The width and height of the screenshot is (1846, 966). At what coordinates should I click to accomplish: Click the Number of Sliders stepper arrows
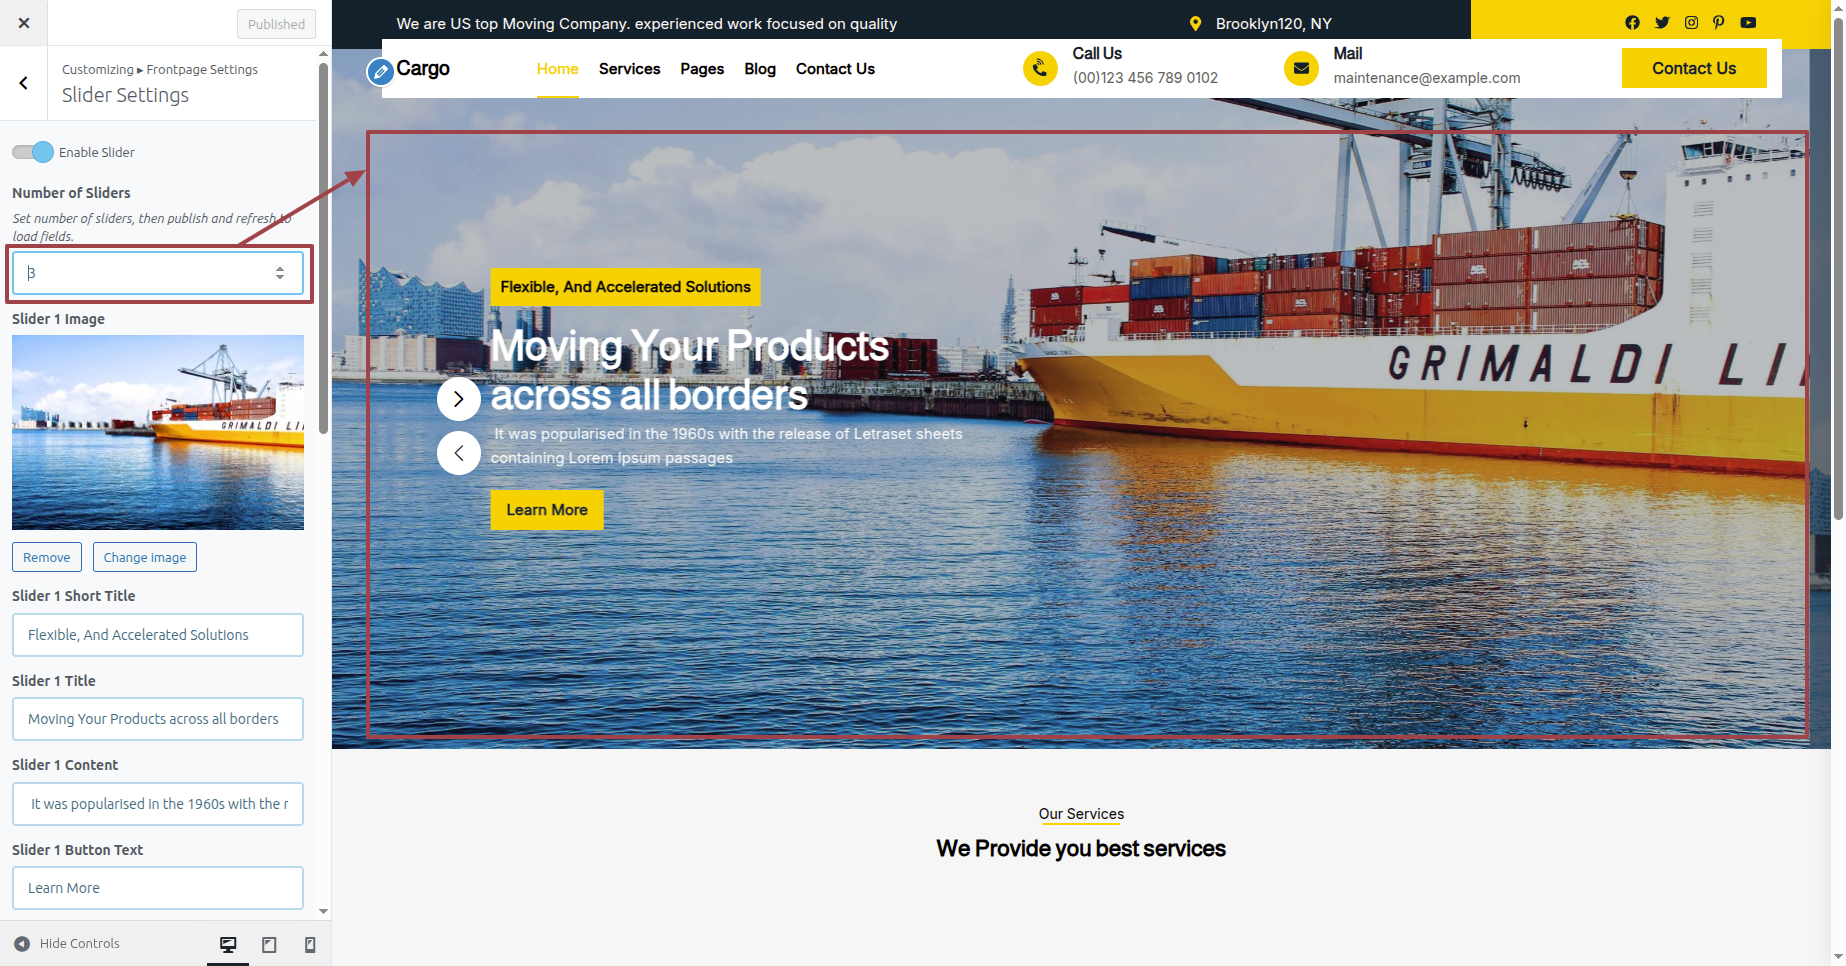pos(280,273)
